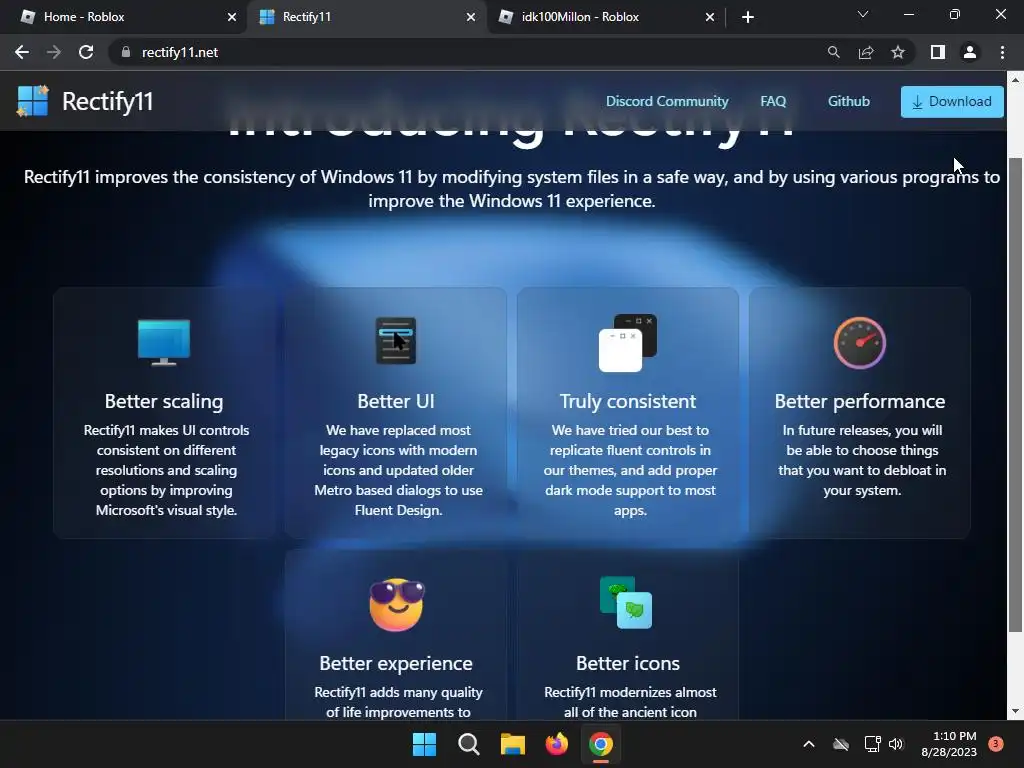
Task: Click the blue Download button
Action: pos(952,102)
